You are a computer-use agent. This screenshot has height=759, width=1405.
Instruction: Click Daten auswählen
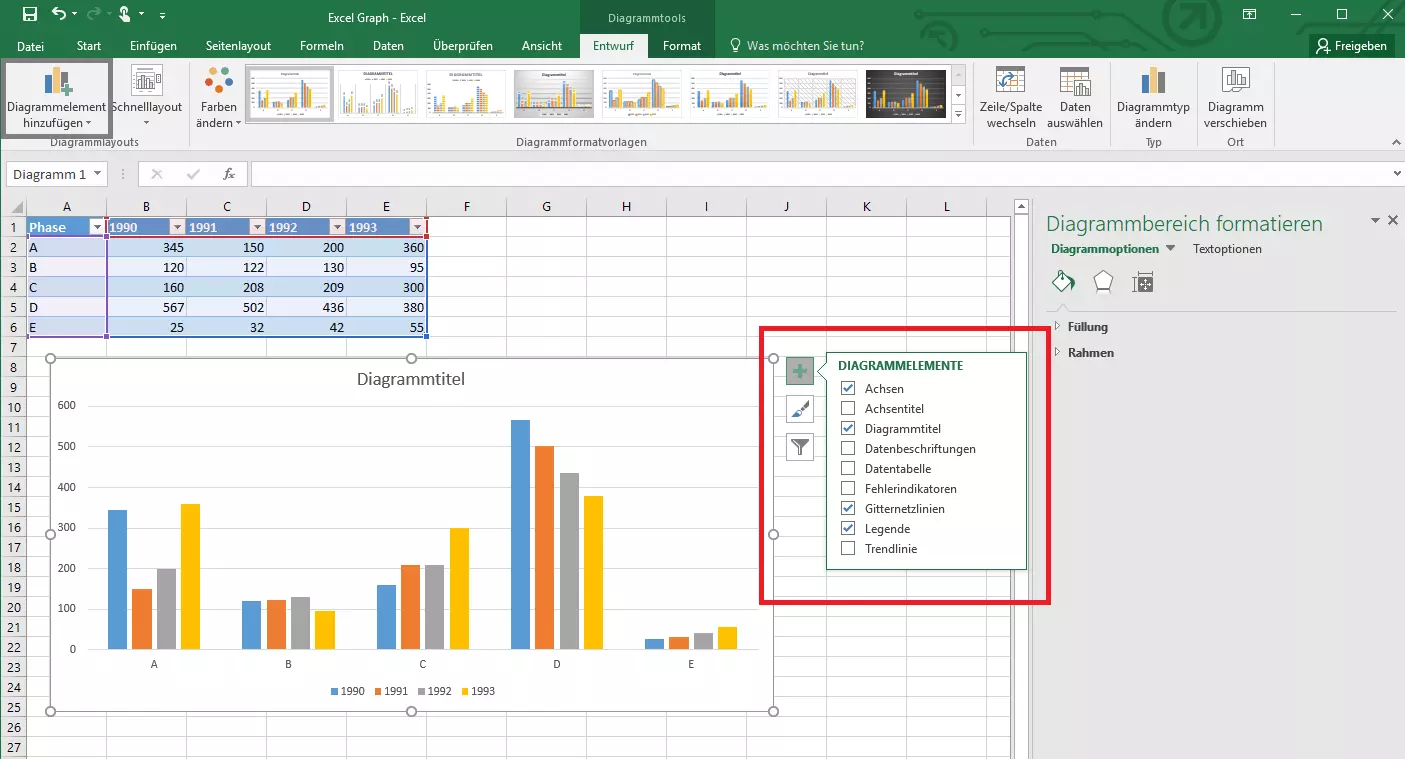click(1075, 97)
